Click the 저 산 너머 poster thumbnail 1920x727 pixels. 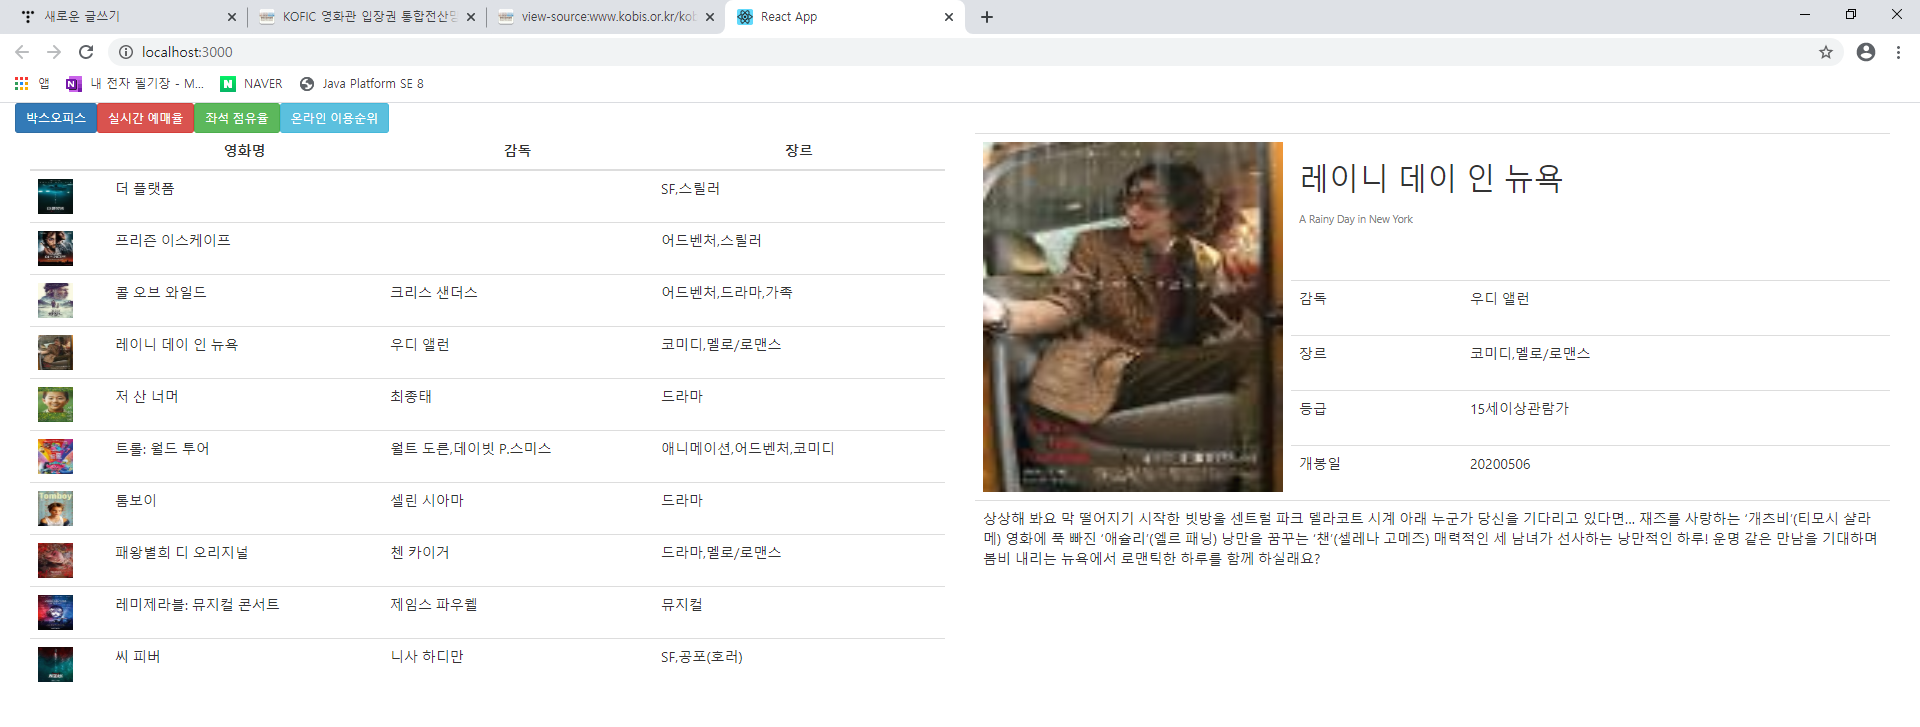tap(55, 404)
